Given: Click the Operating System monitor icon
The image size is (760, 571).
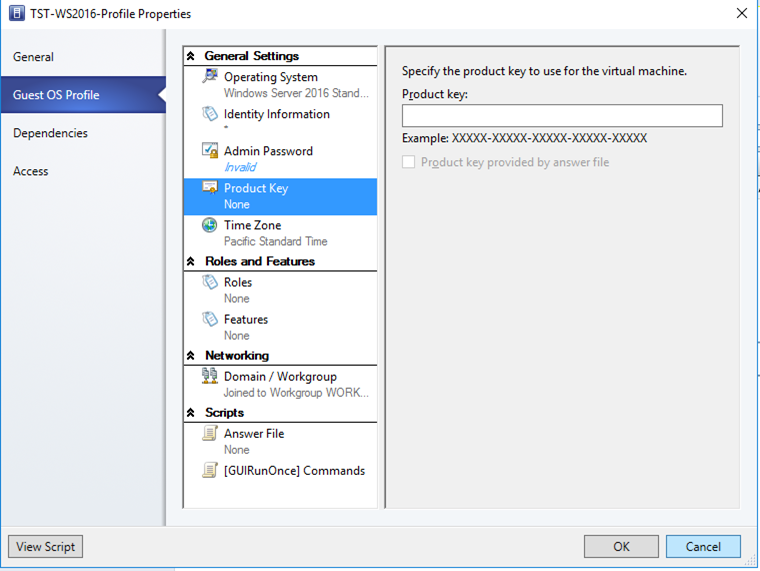Looking at the screenshot, I should coord(210,76).
